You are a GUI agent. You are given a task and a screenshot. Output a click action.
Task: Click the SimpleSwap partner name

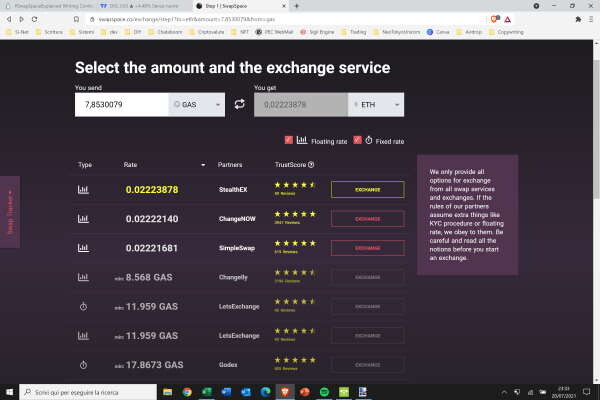[x=237, y=248]
